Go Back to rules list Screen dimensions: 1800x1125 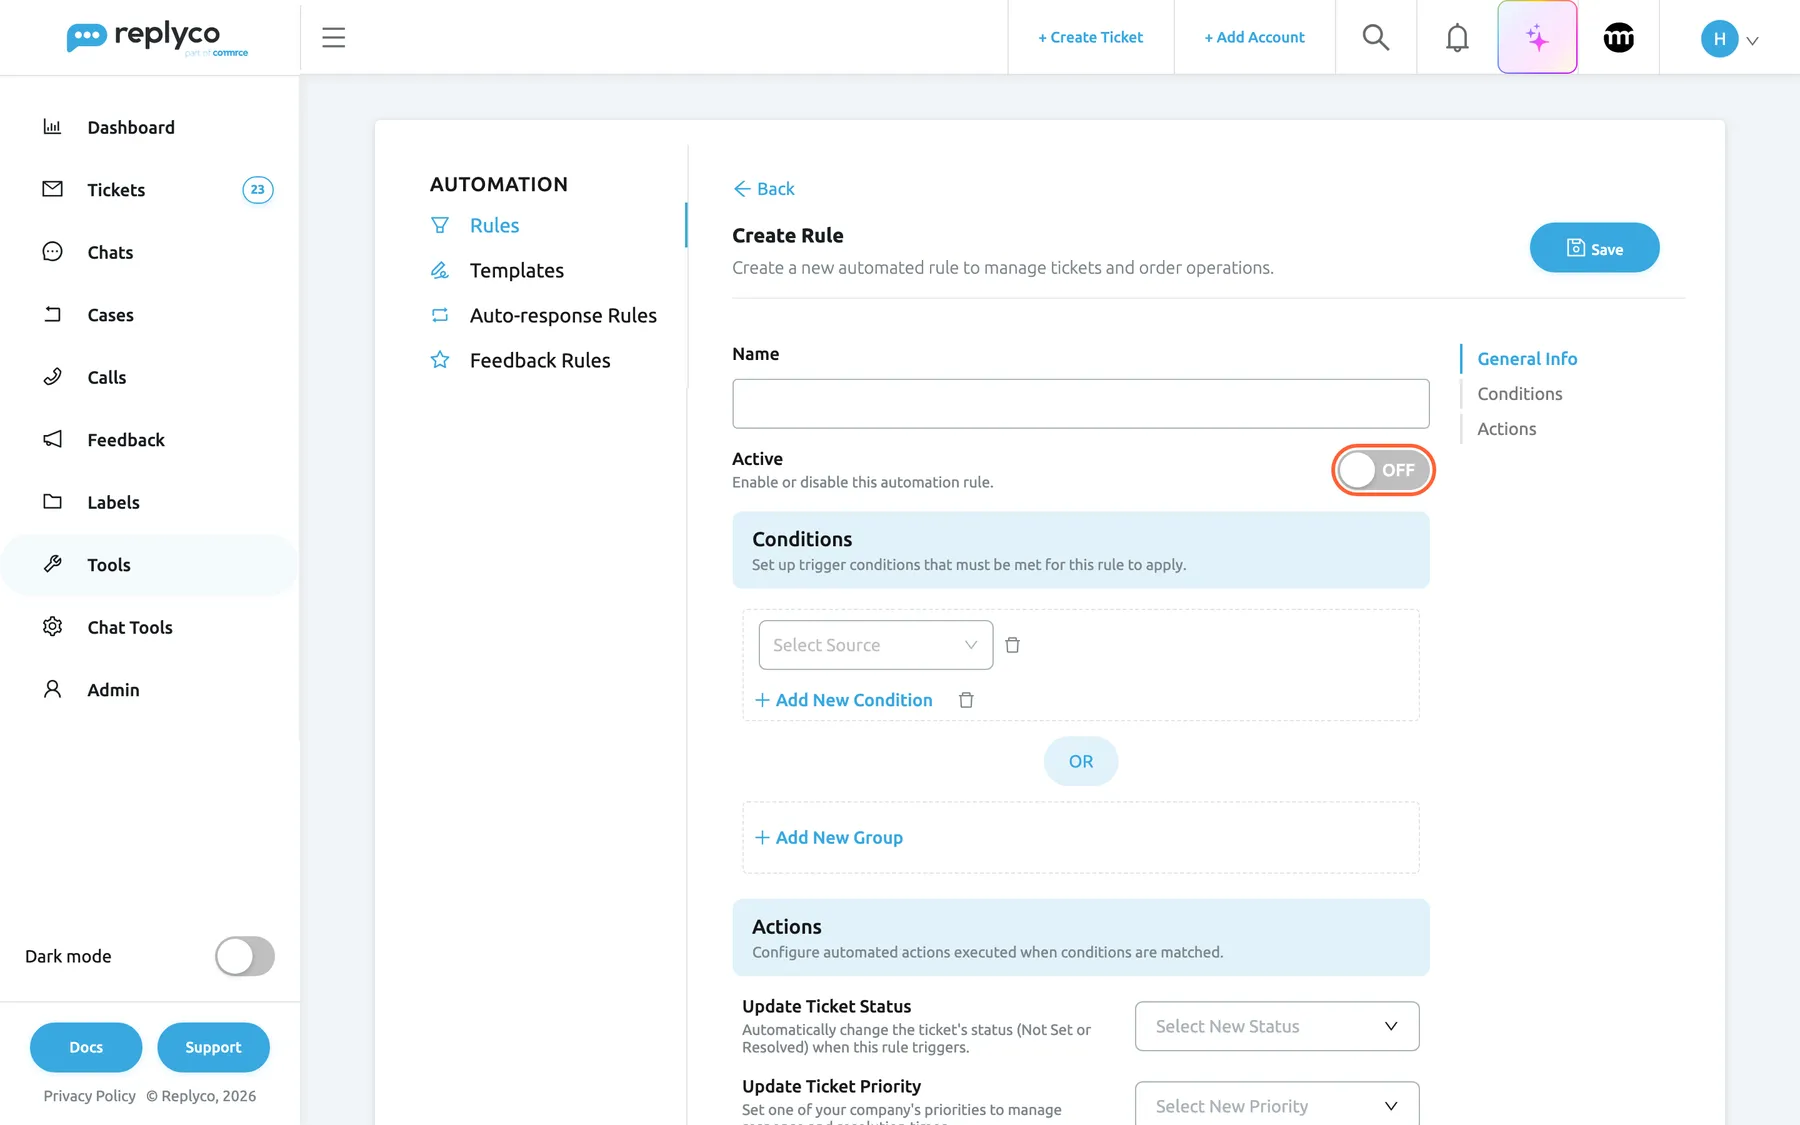point(764,189)
